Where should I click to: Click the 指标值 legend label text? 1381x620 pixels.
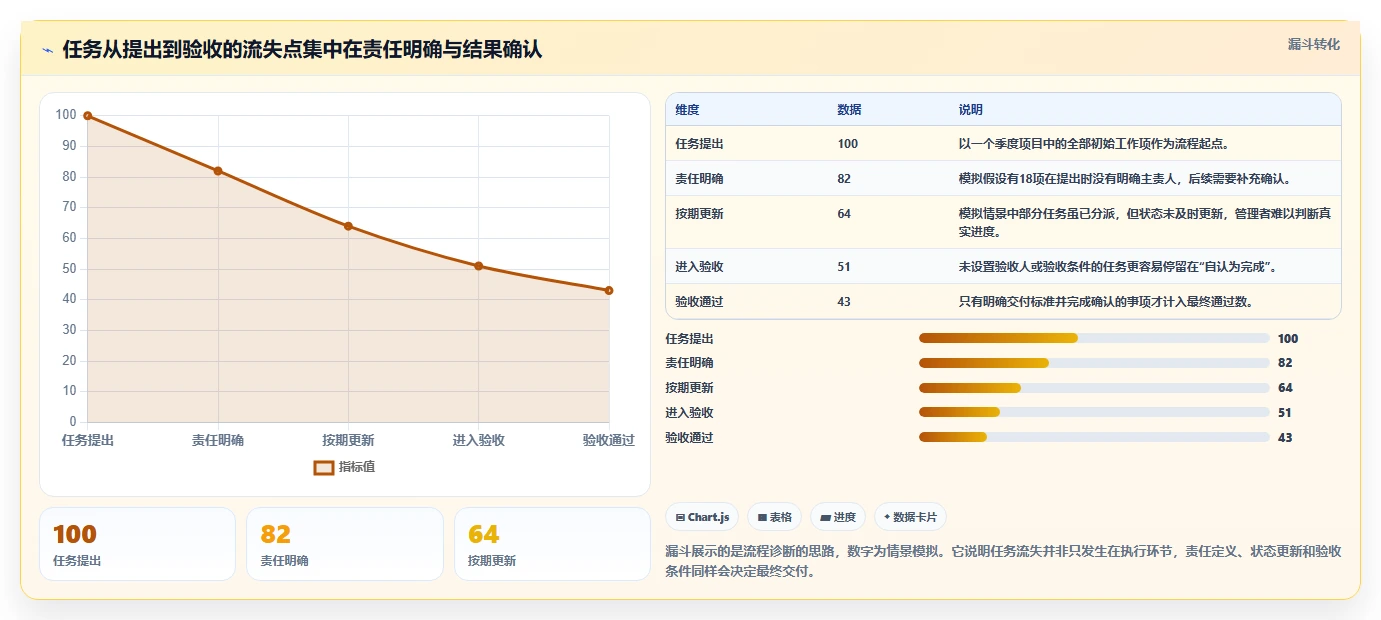pos(357,467)
